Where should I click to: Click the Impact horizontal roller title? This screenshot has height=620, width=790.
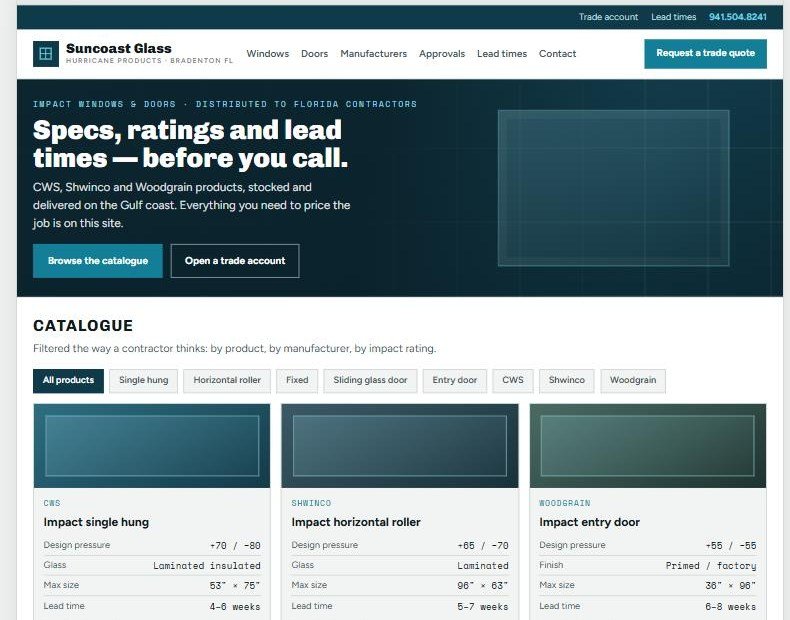tap(356, 522)
